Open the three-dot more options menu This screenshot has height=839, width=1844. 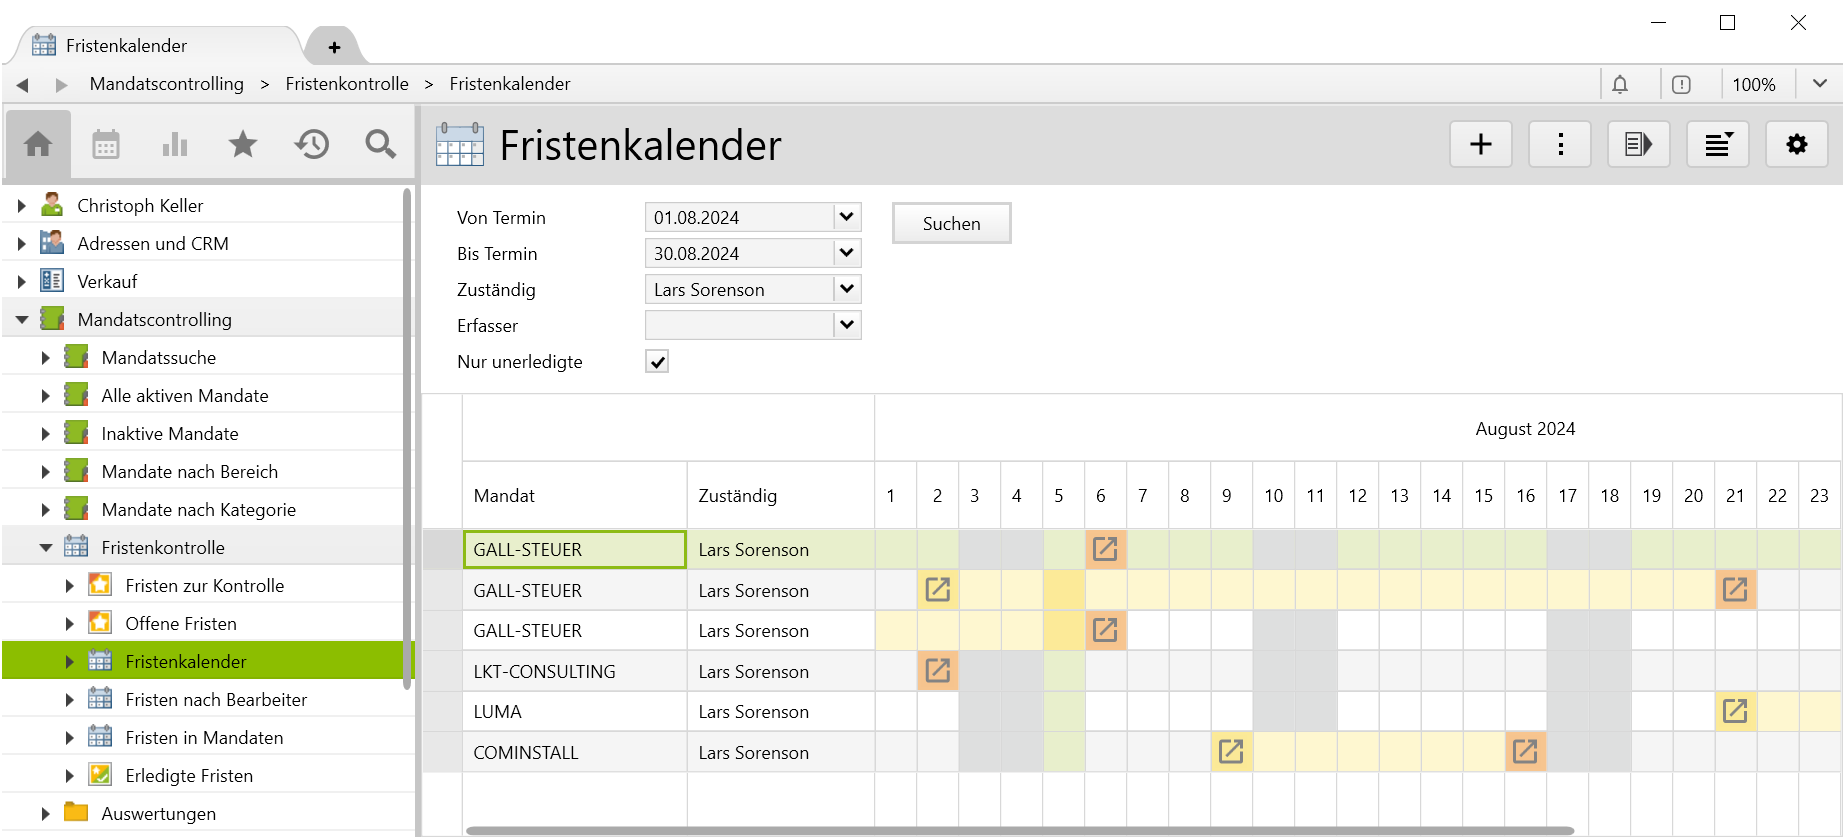click(1559, 145)
